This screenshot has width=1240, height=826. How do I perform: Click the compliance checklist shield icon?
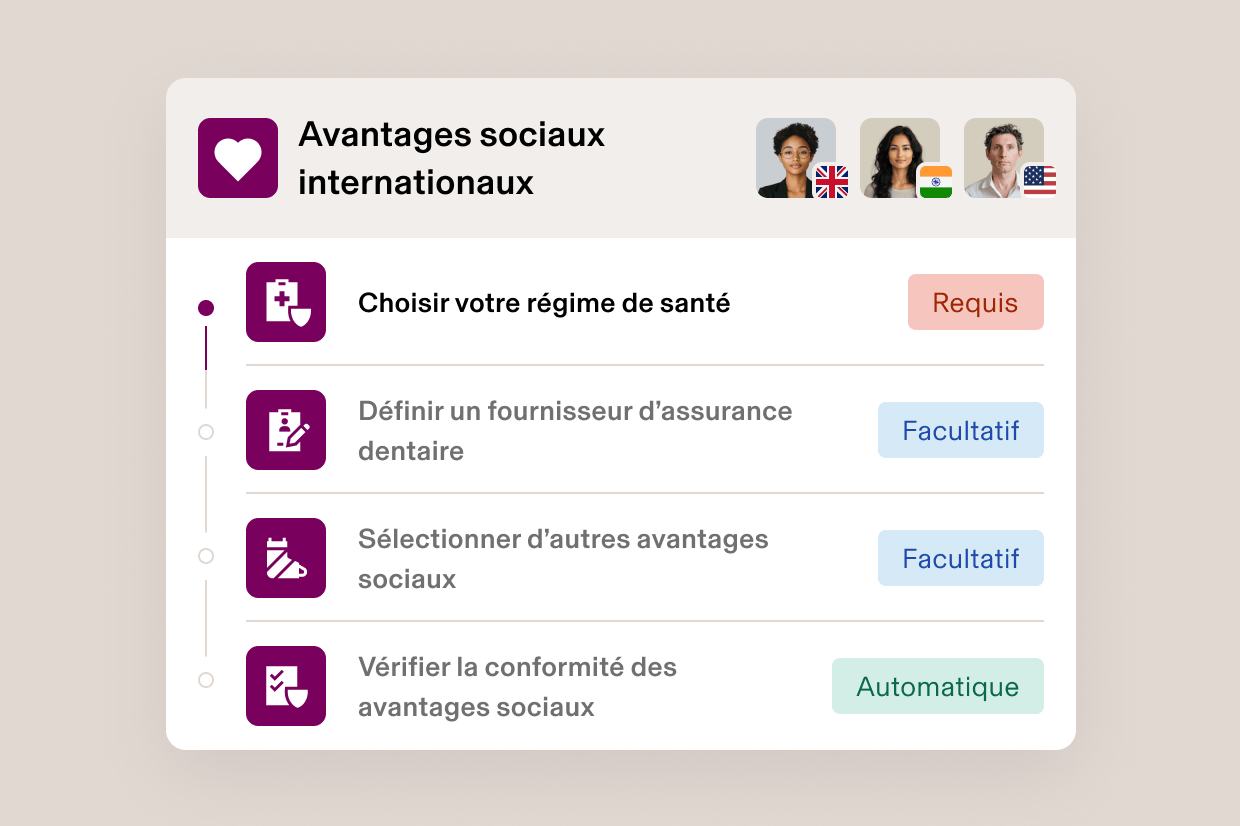pos(286,686)
